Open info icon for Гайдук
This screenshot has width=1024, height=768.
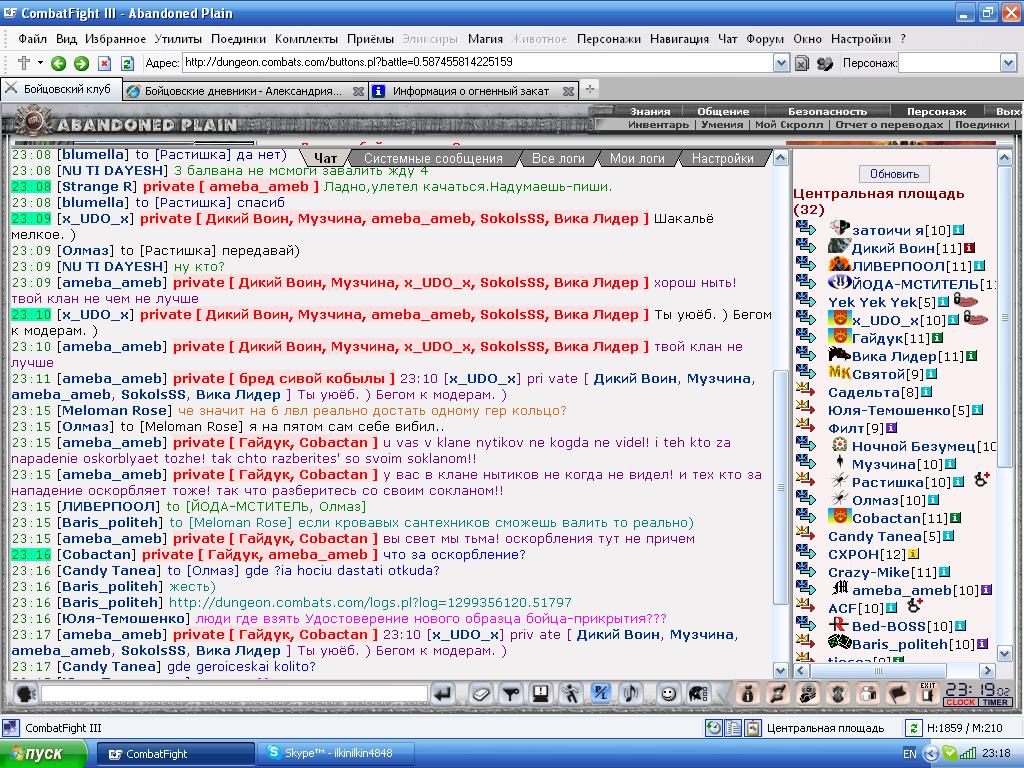937,338
